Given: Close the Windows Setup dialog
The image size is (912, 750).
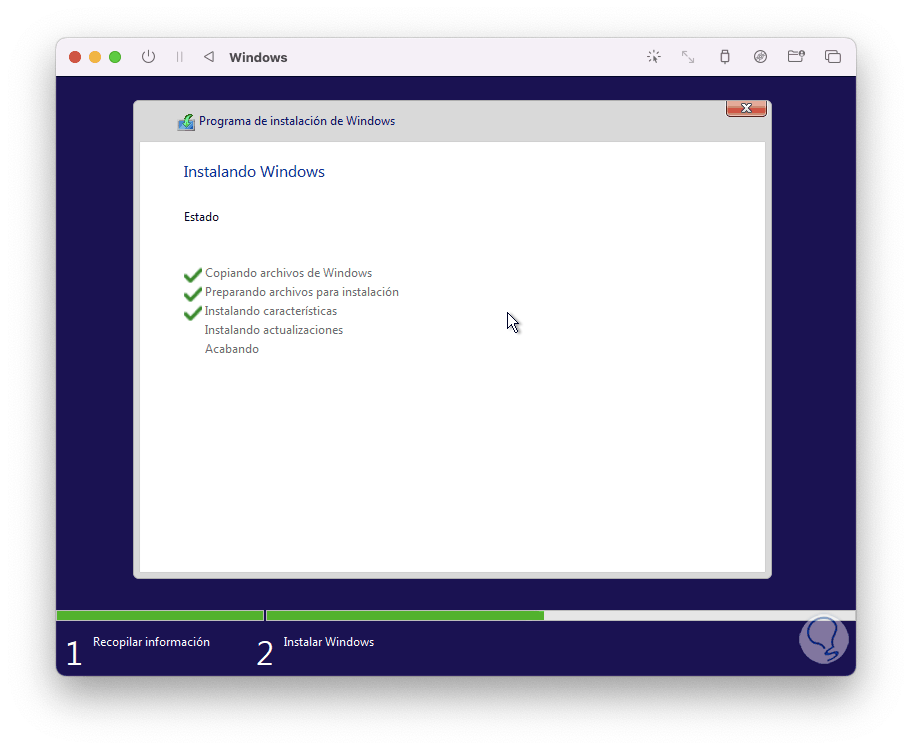Looking at the screenshot, I should pyautogui.click(x=746, y=108).
